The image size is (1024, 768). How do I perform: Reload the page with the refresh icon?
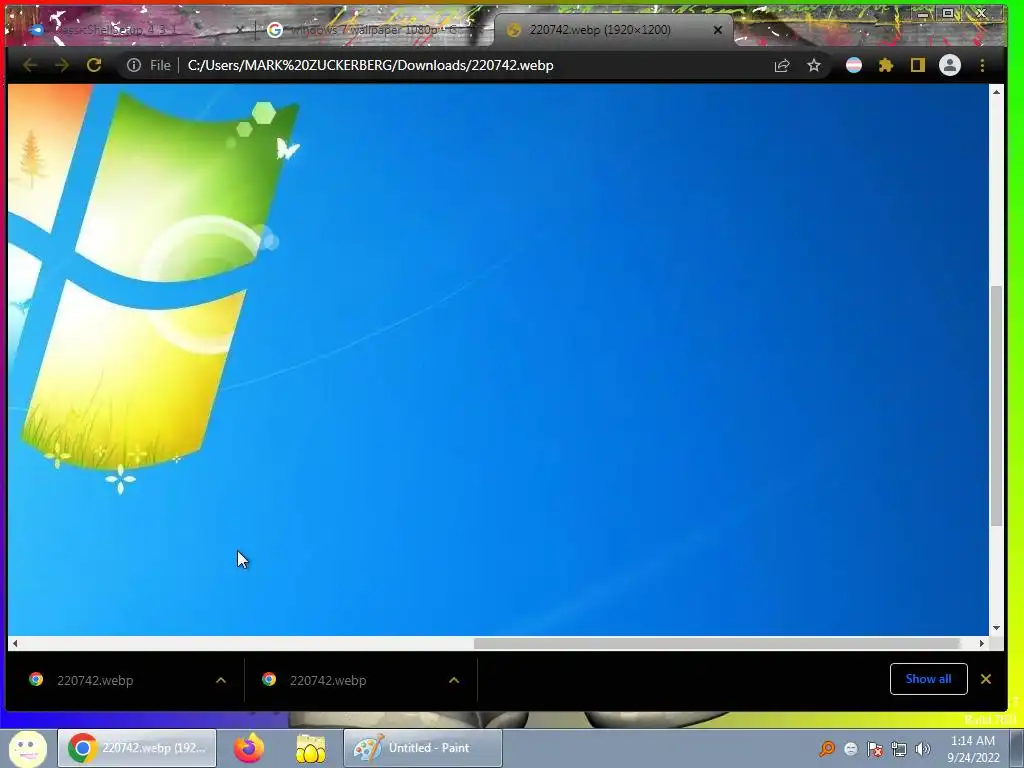(94, 65)
